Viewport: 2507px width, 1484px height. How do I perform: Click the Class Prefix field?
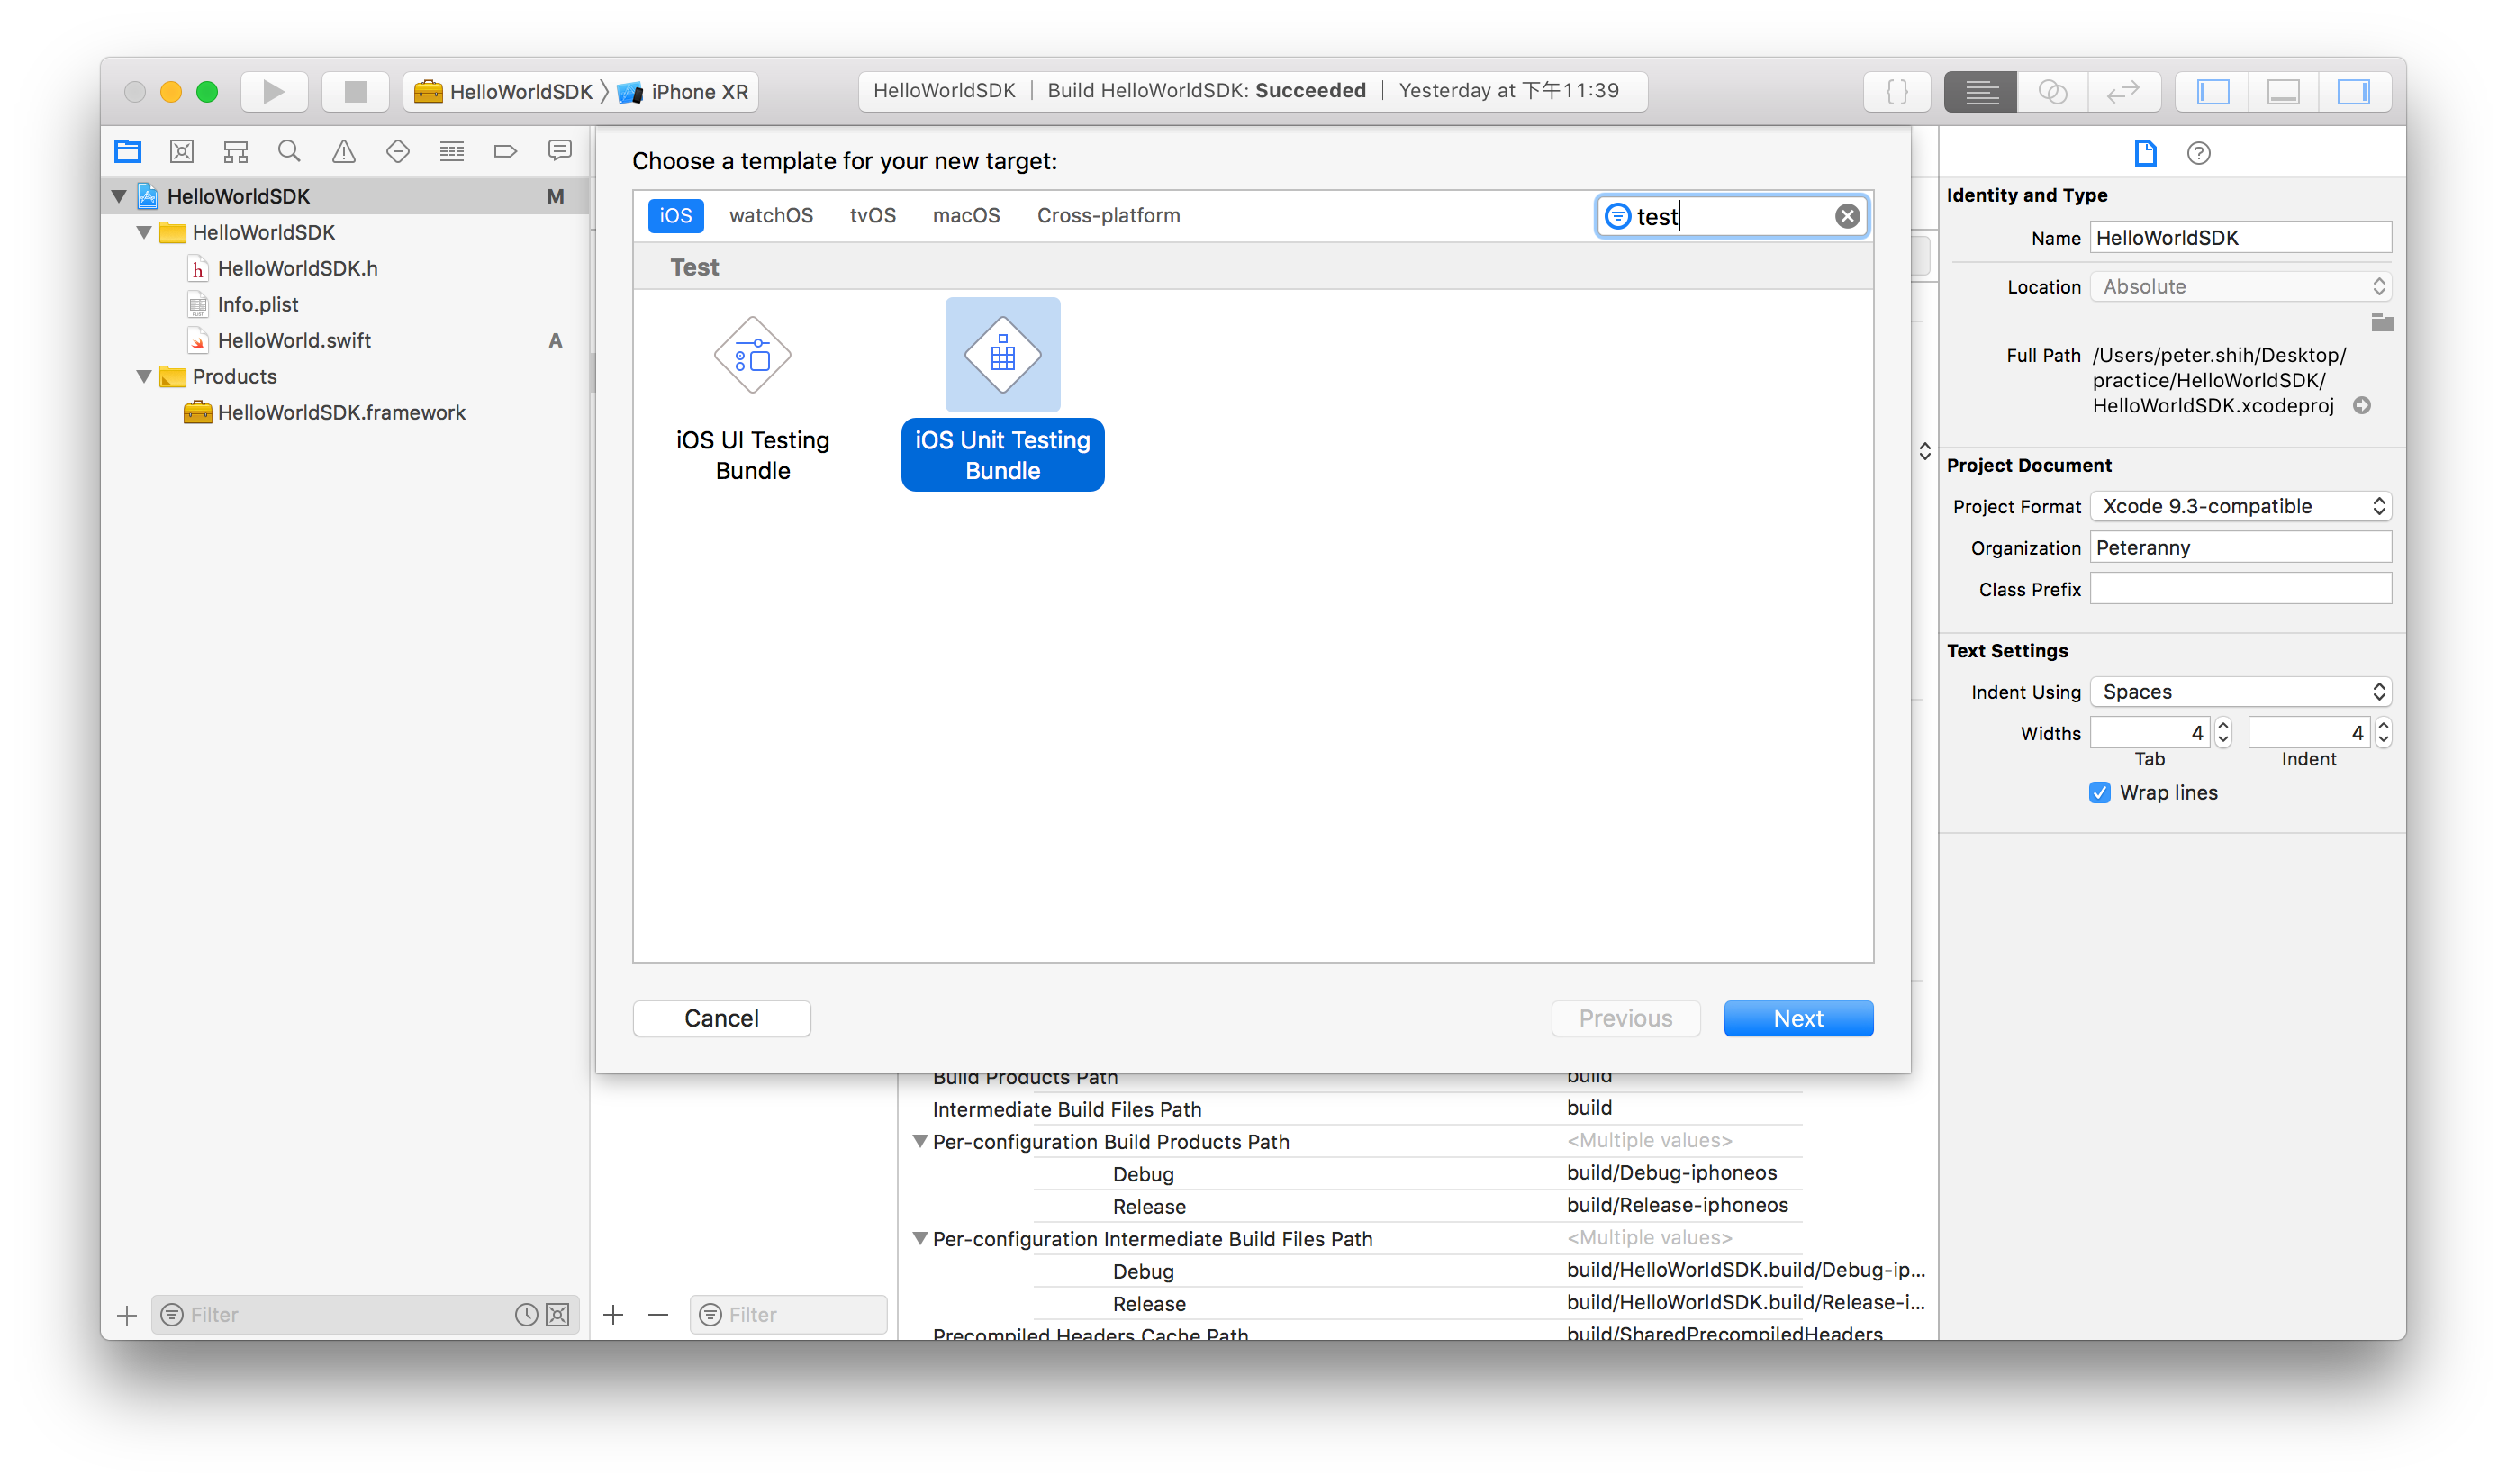[2240, 589]
